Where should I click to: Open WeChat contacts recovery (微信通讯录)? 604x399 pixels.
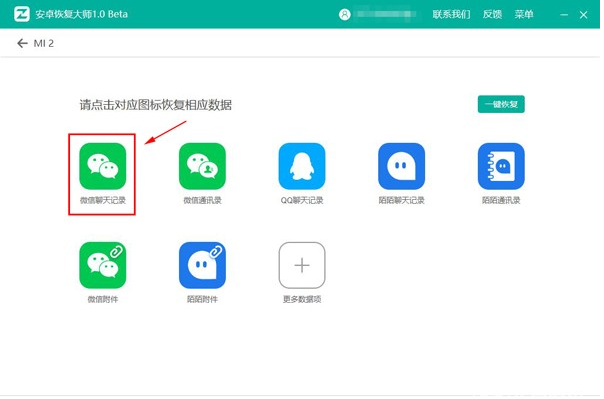[x=203, y=167]
